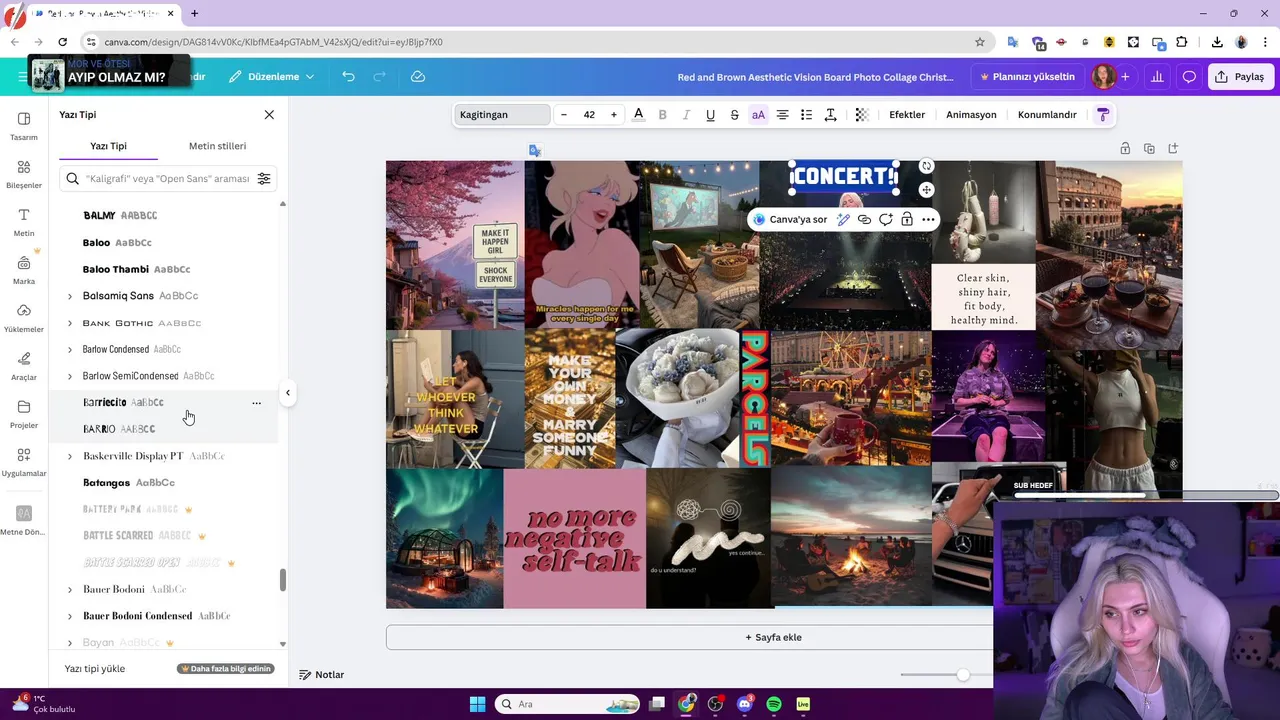
Task: Open the Metin text tool
Action: (24, 222)
